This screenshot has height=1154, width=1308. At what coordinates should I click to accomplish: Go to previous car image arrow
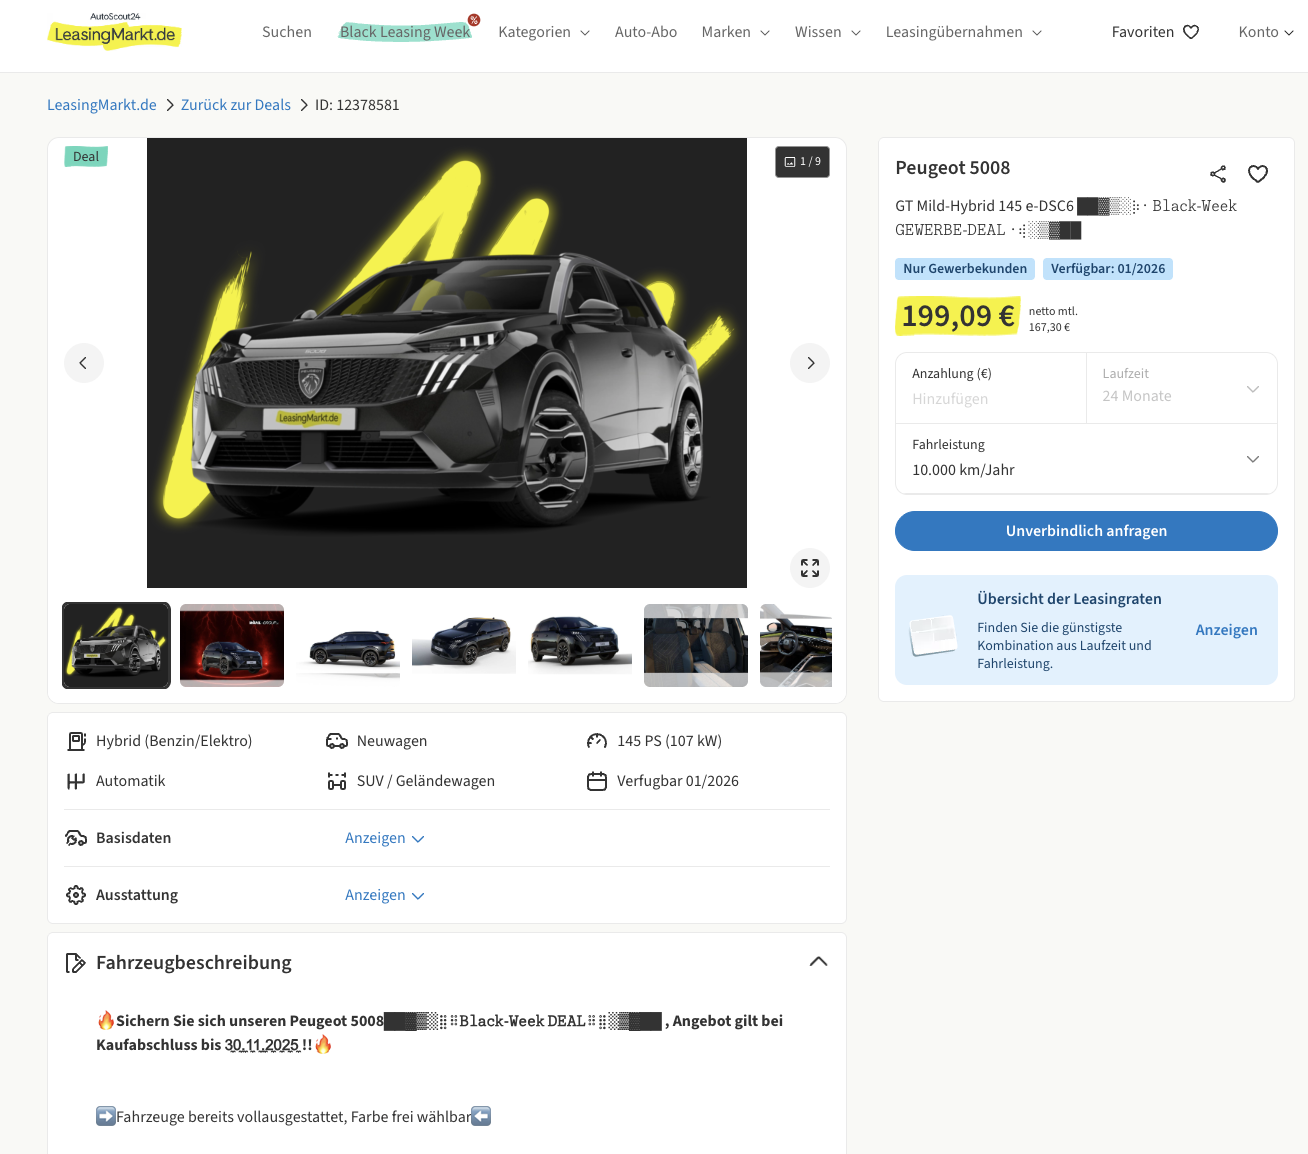pos(84,363)
